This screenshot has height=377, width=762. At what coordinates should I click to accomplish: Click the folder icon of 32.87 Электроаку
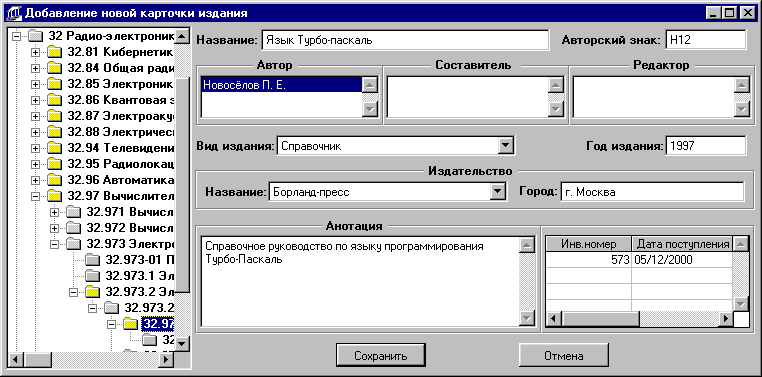(54, 116)
